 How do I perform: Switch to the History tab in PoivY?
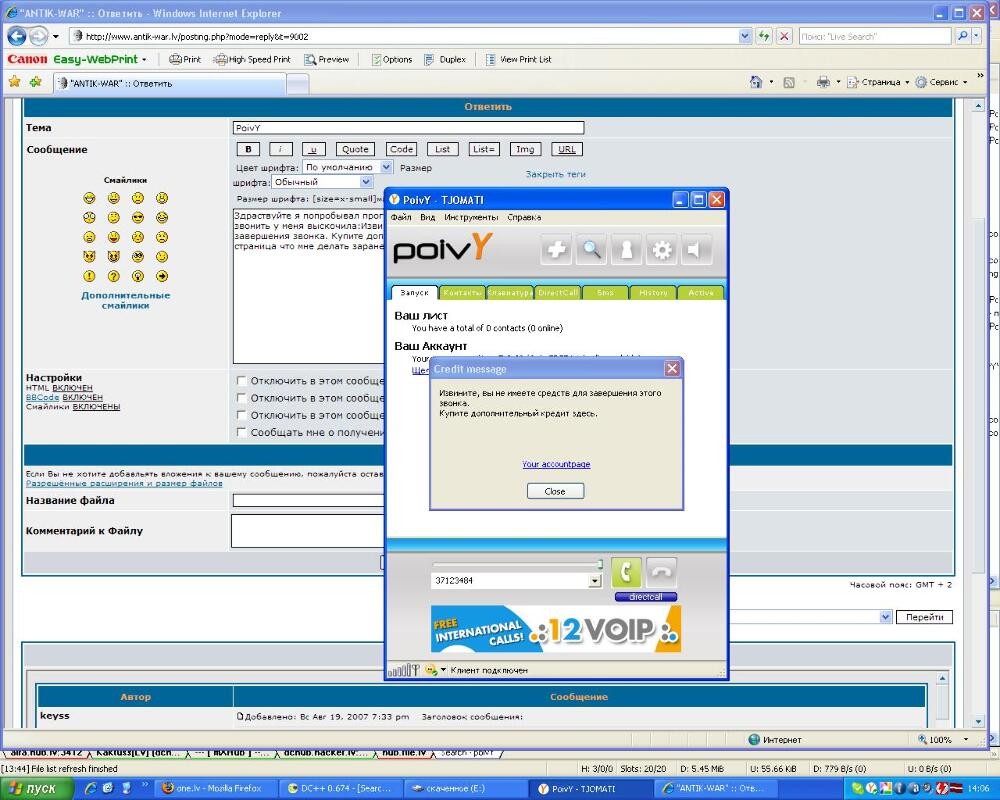tap(653, 293)
